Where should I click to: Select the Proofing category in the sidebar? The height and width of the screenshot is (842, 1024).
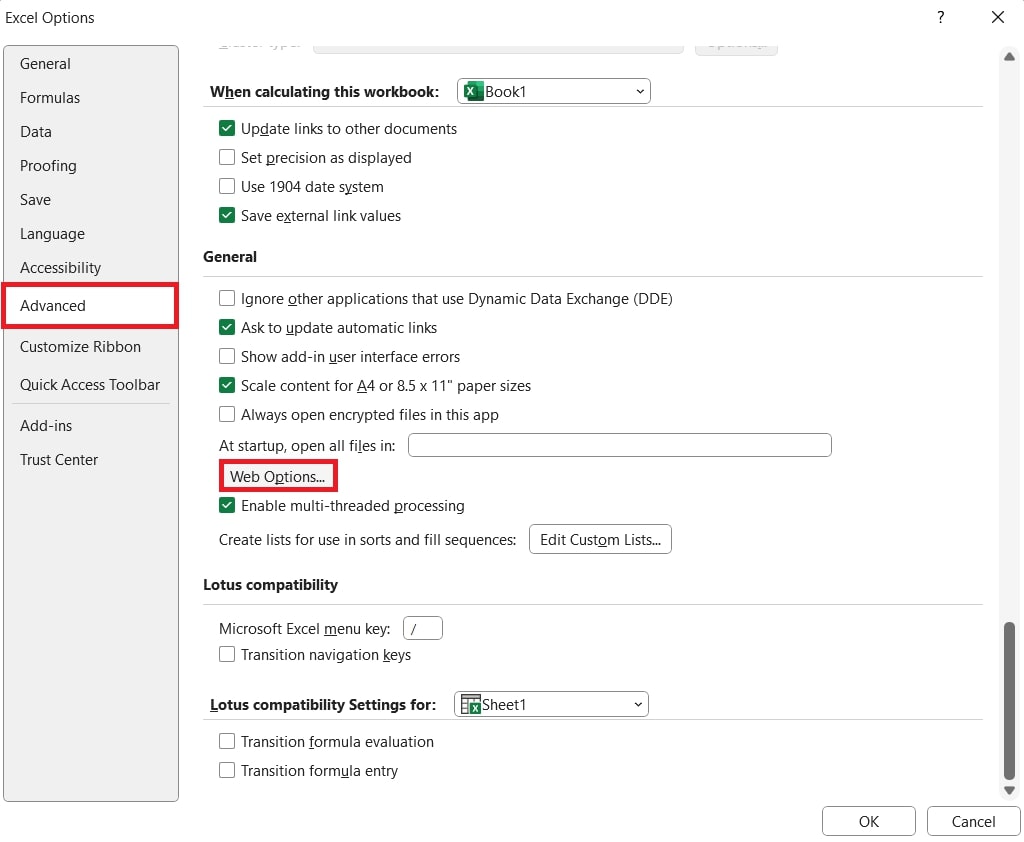coord(48,165)
